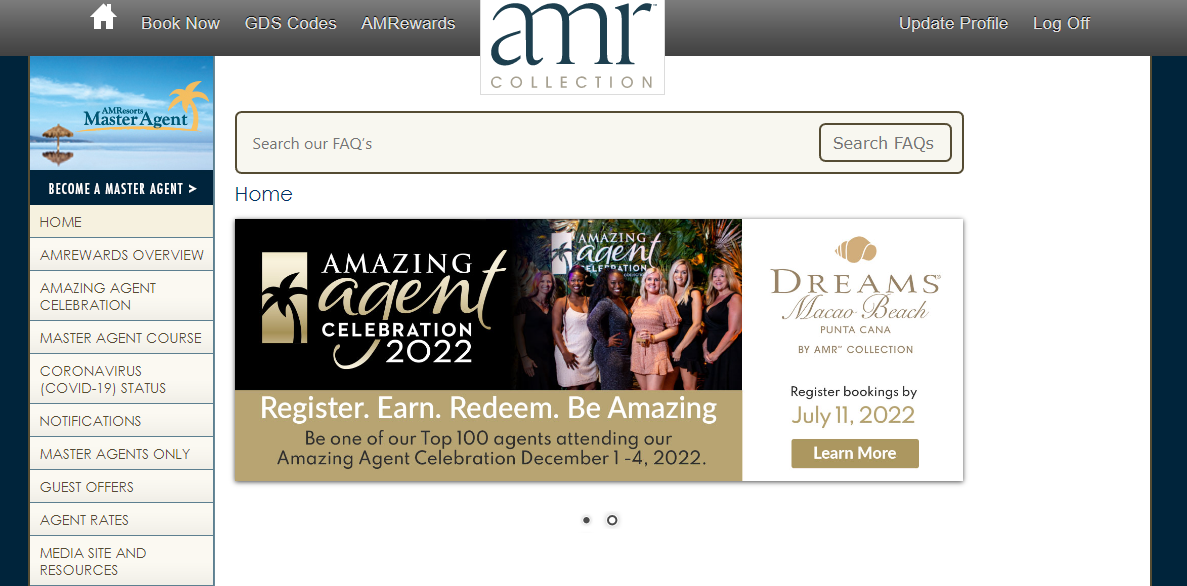Show the first carousel slide dot
Screen dimensions: 1187x586
click(586, 520)
